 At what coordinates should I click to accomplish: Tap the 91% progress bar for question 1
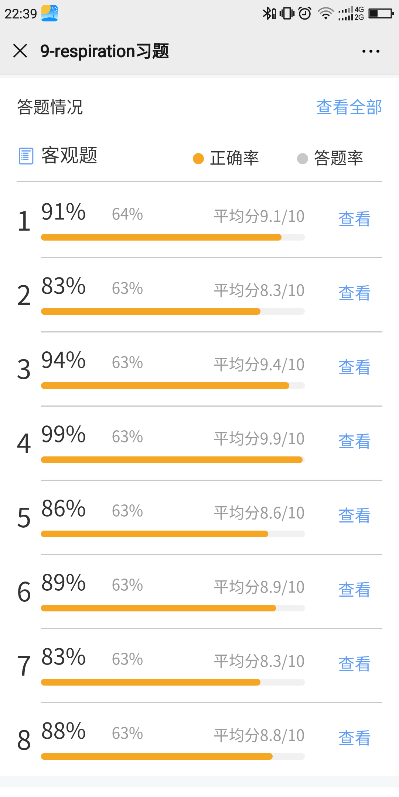(173, 237)
